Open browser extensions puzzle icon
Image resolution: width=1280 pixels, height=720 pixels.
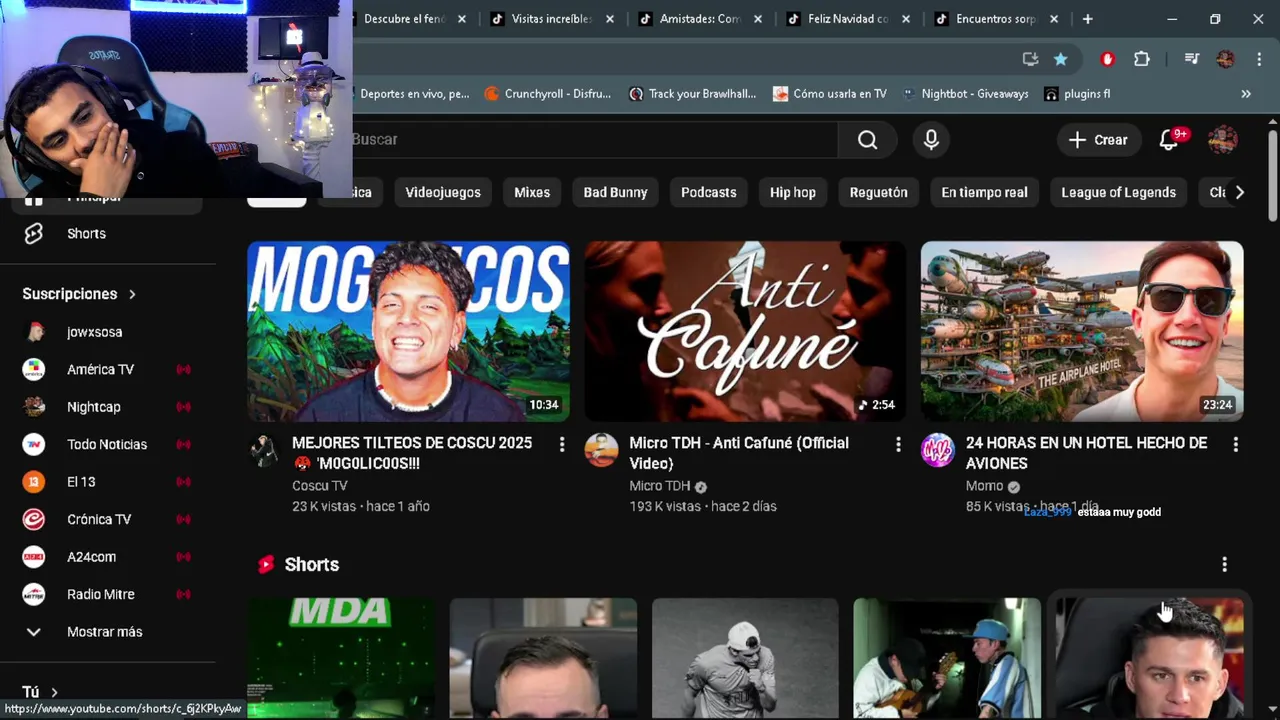click(x=1142, y=59)
